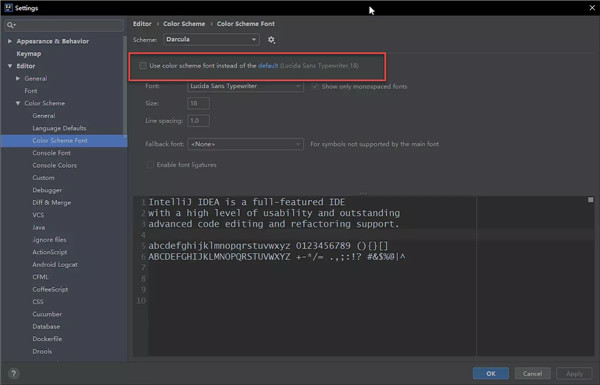The image size is (600, 385).
Task: Select VCS color scheme item
Action: 38,215
